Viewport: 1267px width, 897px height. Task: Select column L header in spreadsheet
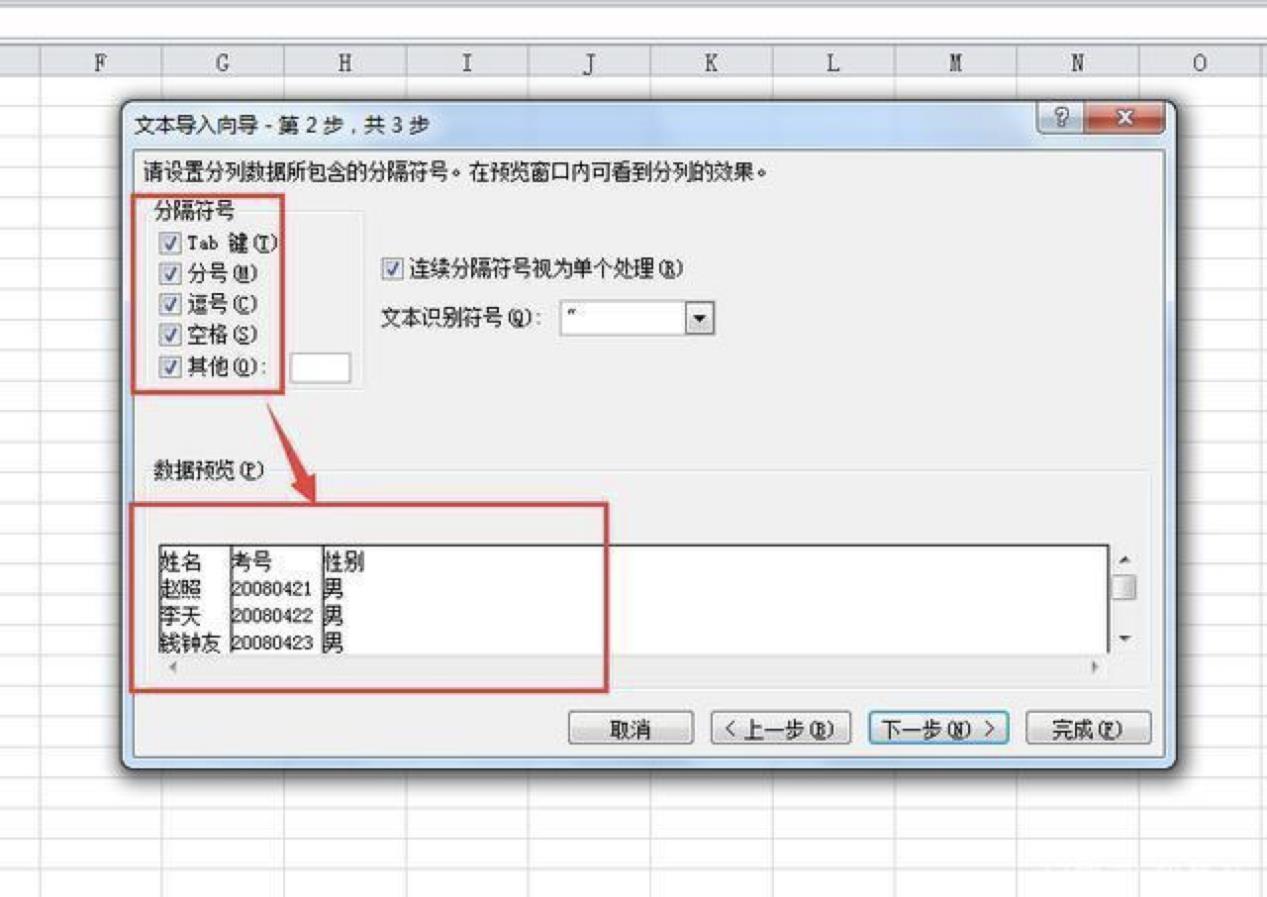832,63
